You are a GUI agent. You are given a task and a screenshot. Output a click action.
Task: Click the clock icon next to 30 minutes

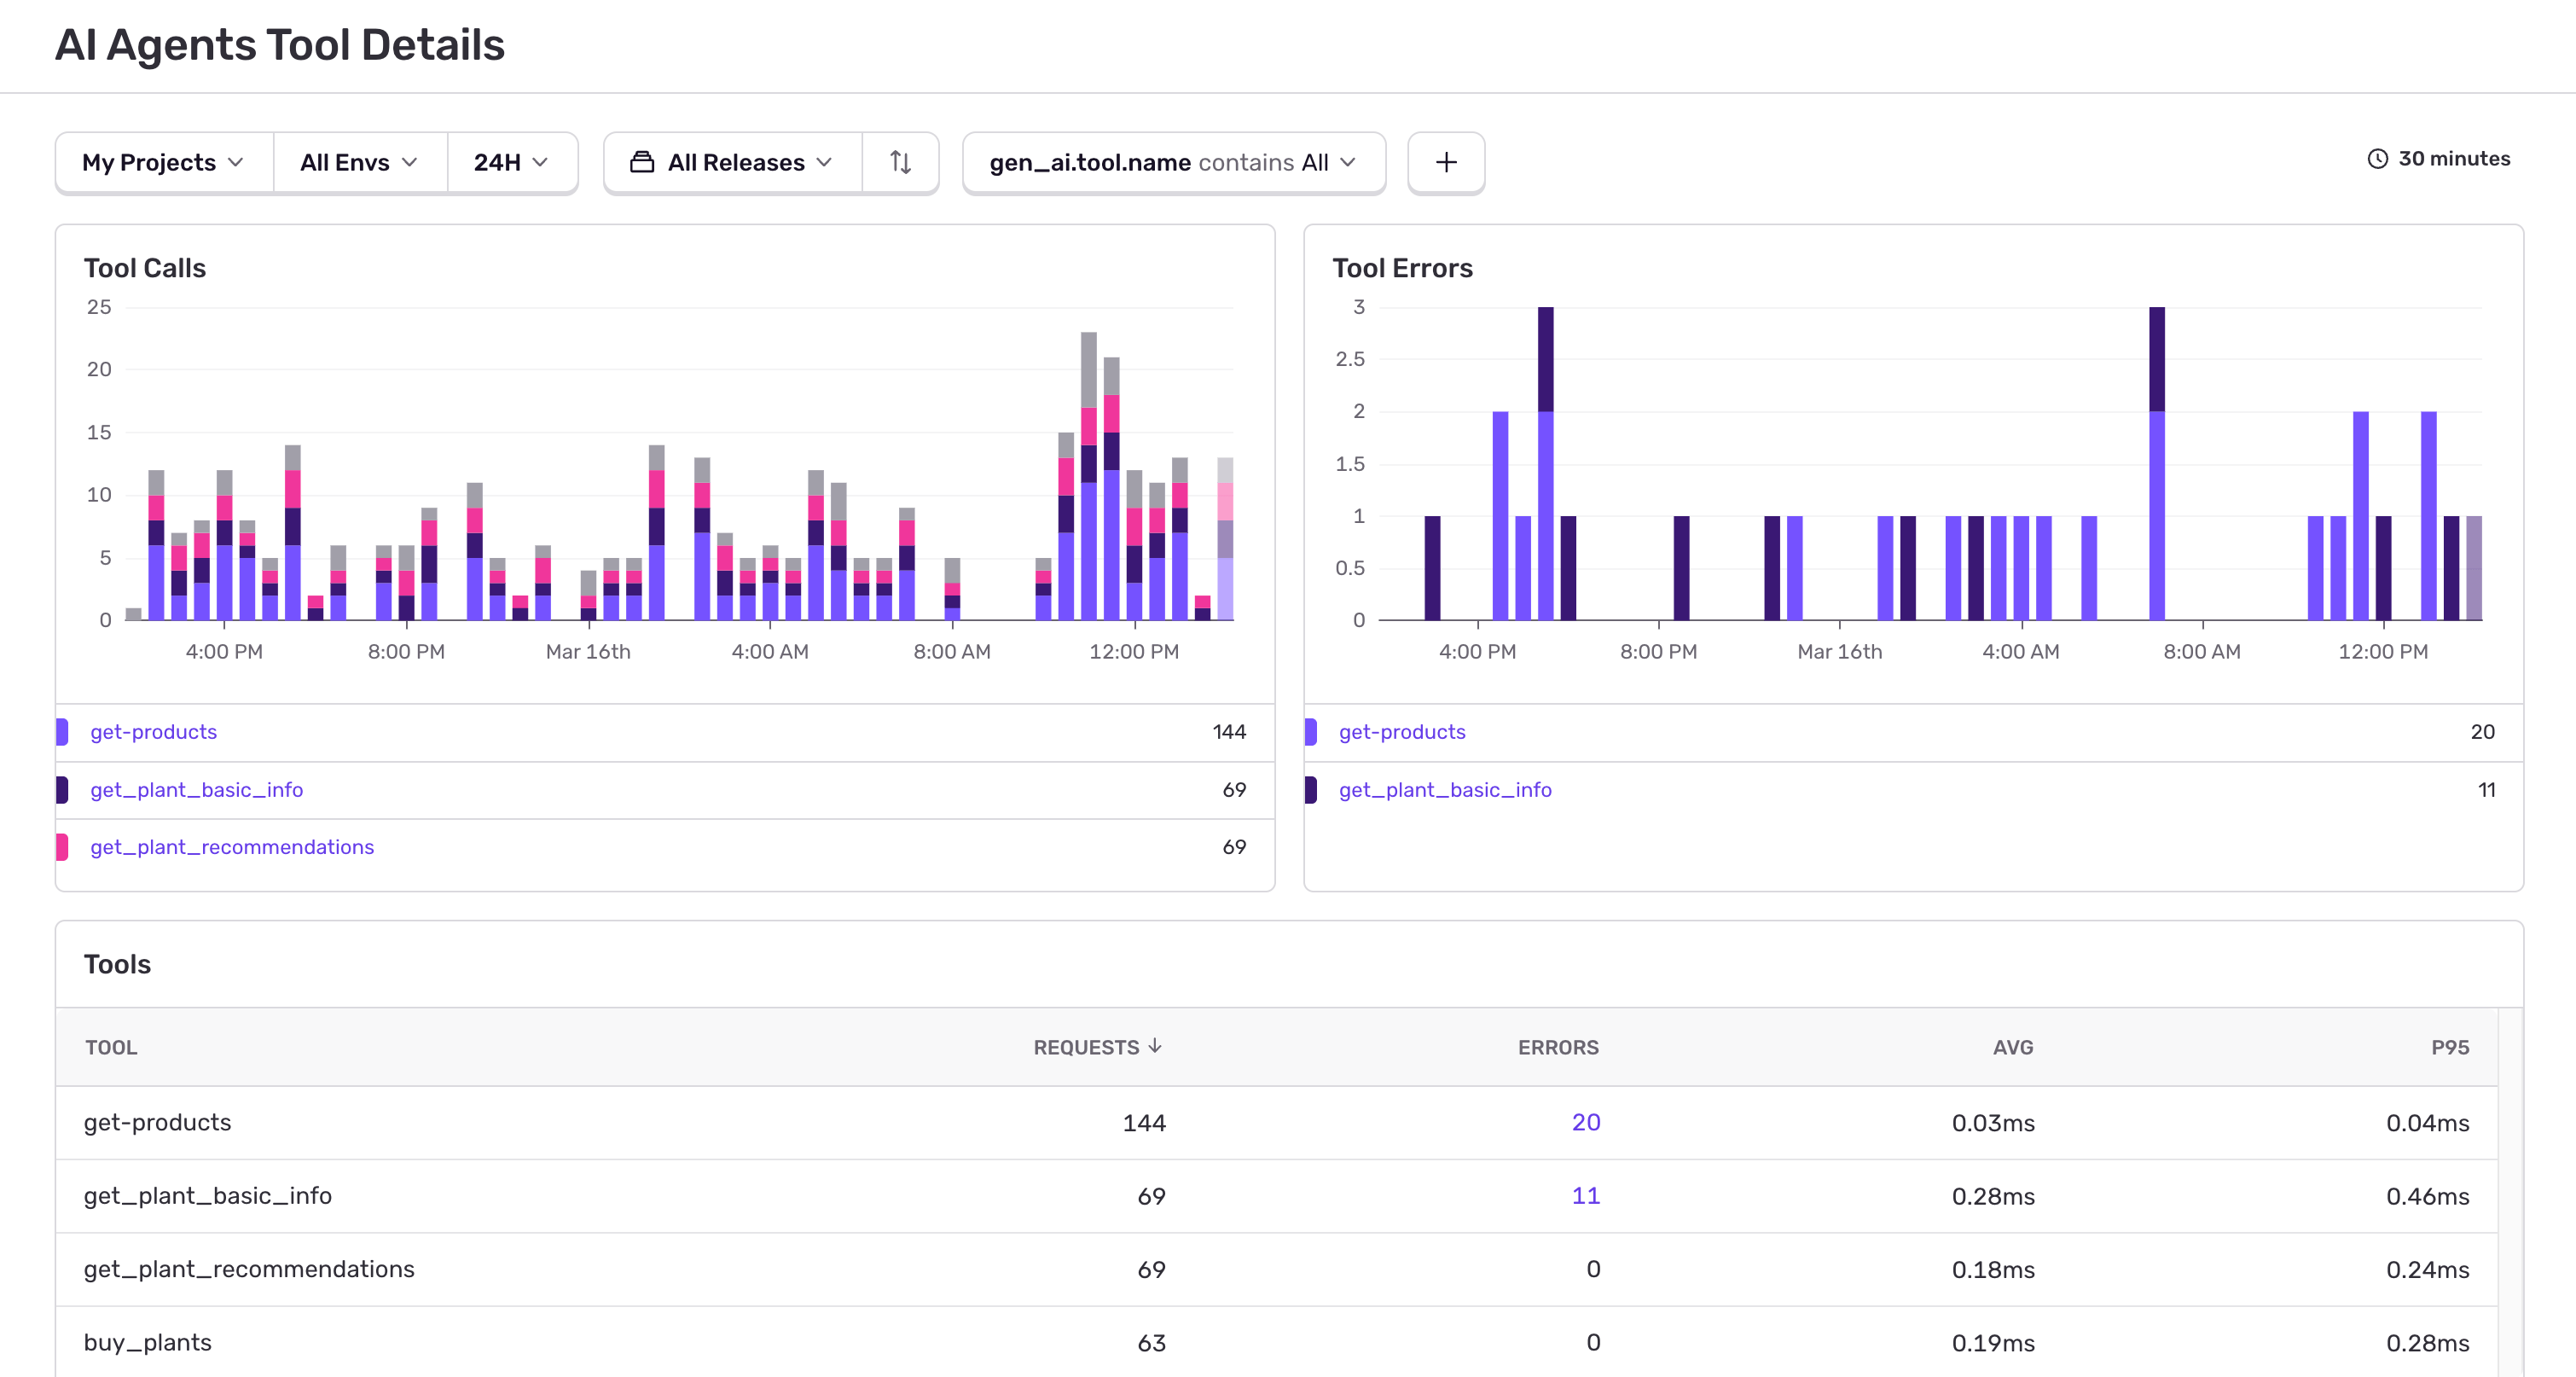pyautogui.click(x=2376, y=157)
